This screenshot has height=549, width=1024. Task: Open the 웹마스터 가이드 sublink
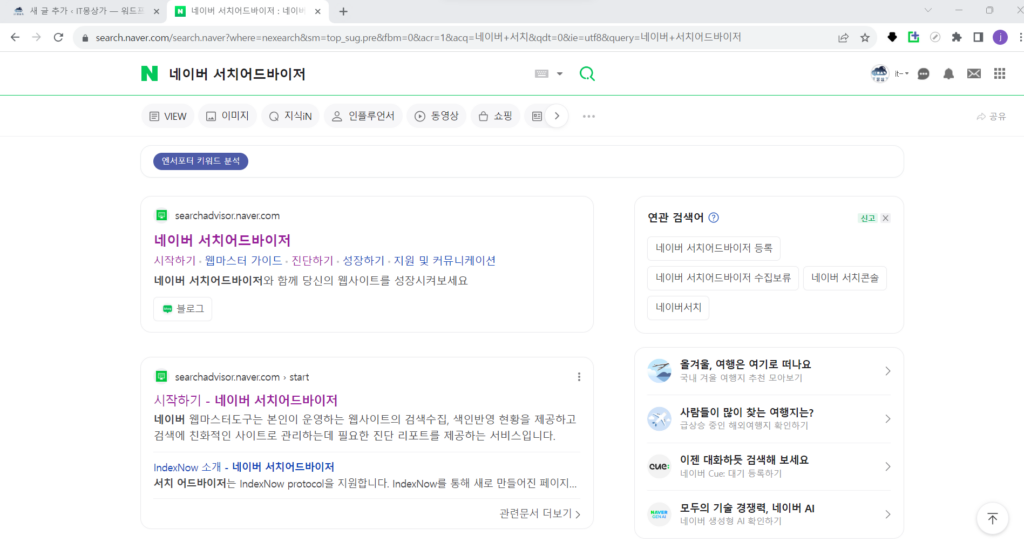click(x=243, y=260)
